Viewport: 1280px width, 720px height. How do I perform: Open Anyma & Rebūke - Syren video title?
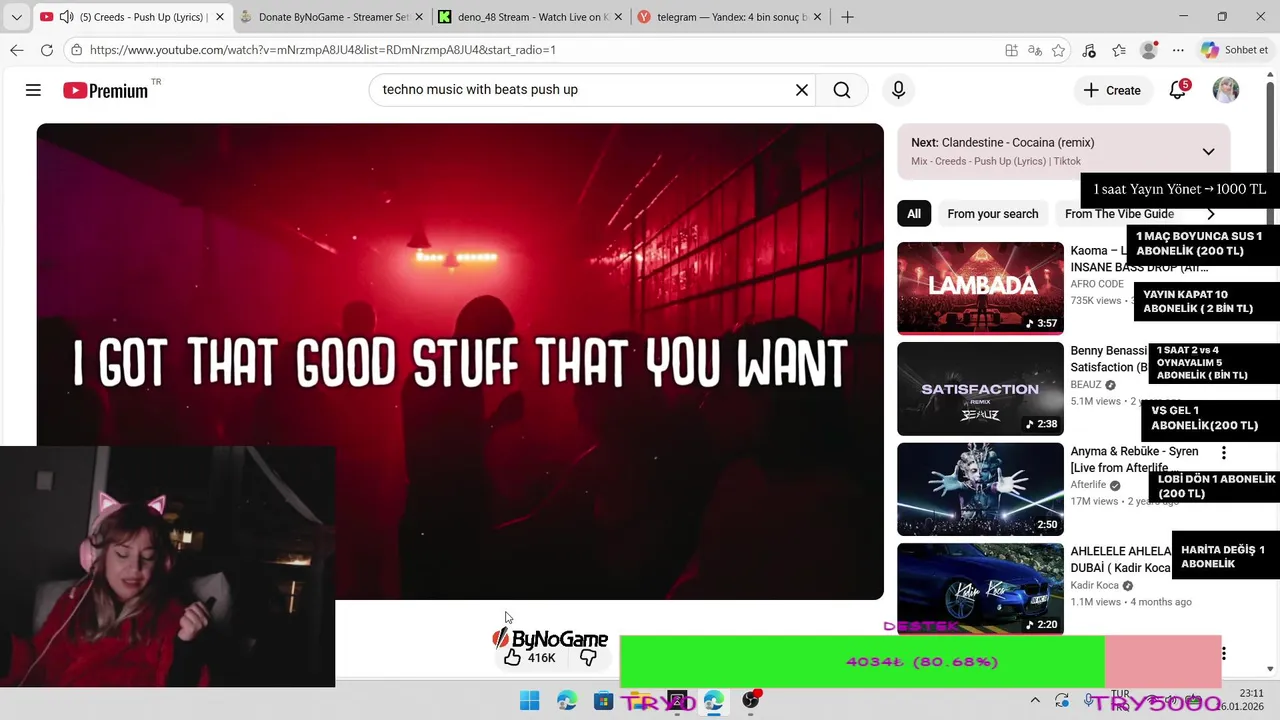1134,460
